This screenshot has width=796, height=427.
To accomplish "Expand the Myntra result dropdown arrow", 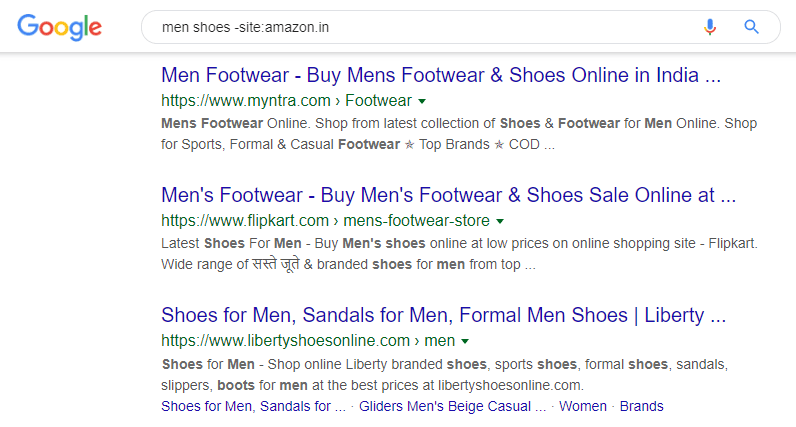I will (422, 101).
